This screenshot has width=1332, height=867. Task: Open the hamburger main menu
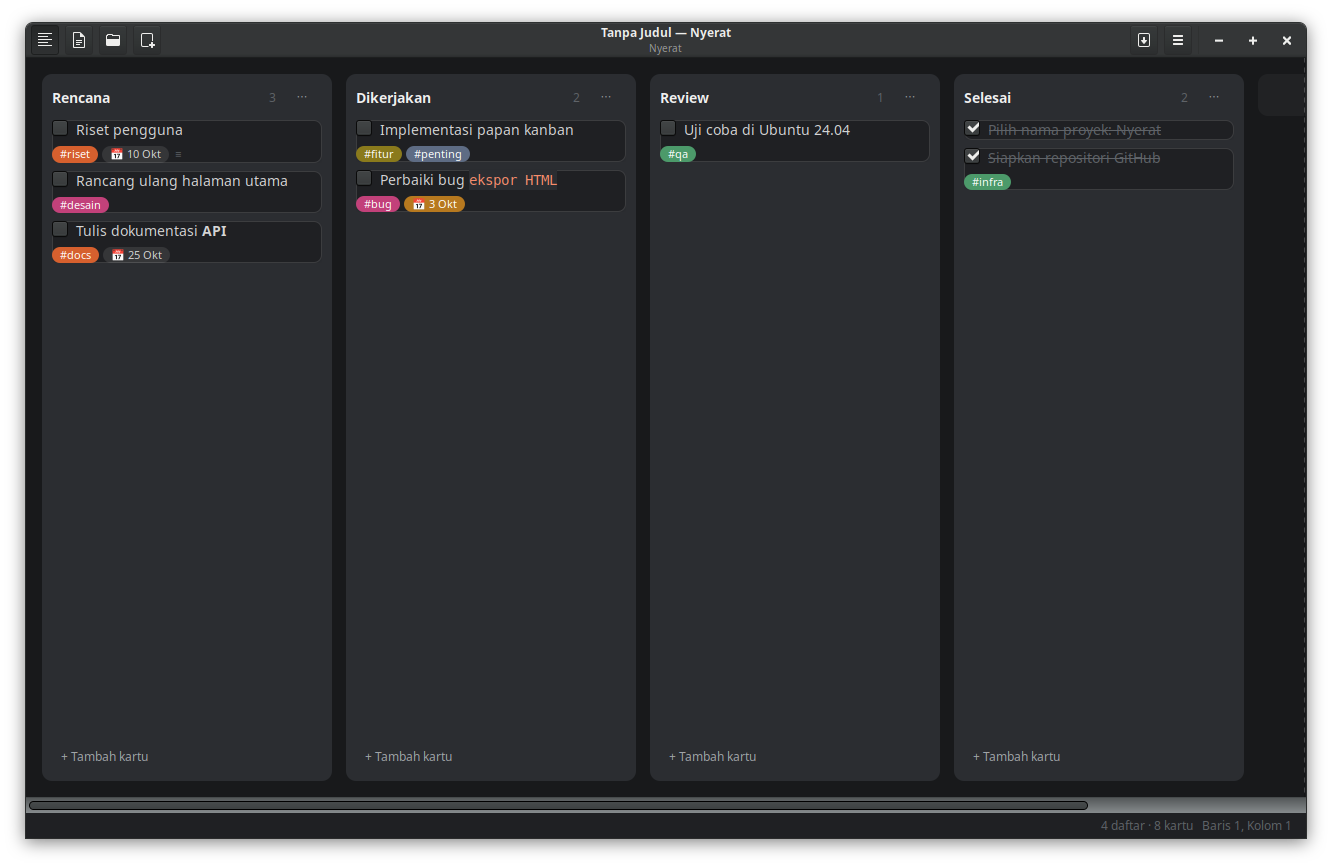click(1178, 40)
